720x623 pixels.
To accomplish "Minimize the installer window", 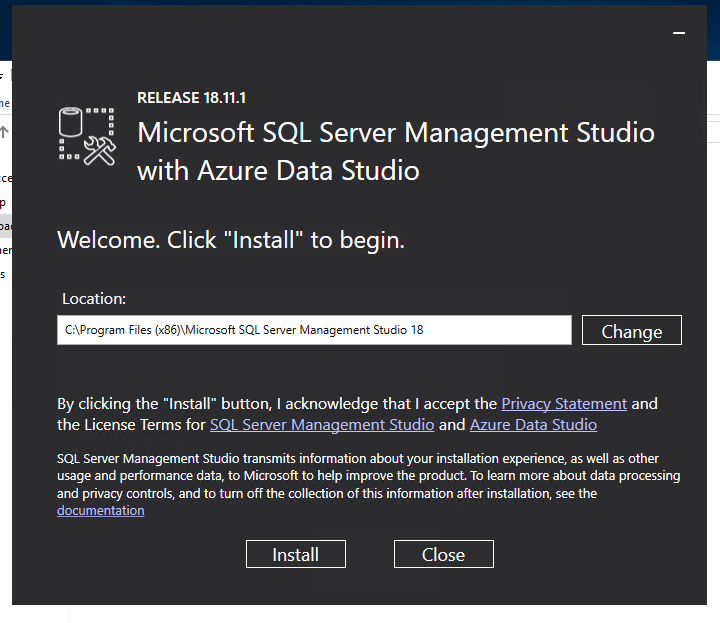I will pyautogui.click(x=679, y=33).
